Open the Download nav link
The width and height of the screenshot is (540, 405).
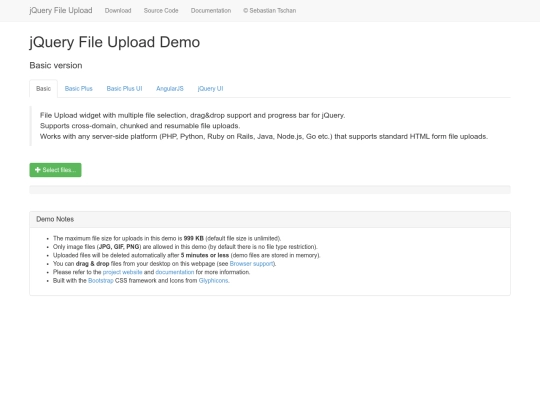tap(118, 11)
